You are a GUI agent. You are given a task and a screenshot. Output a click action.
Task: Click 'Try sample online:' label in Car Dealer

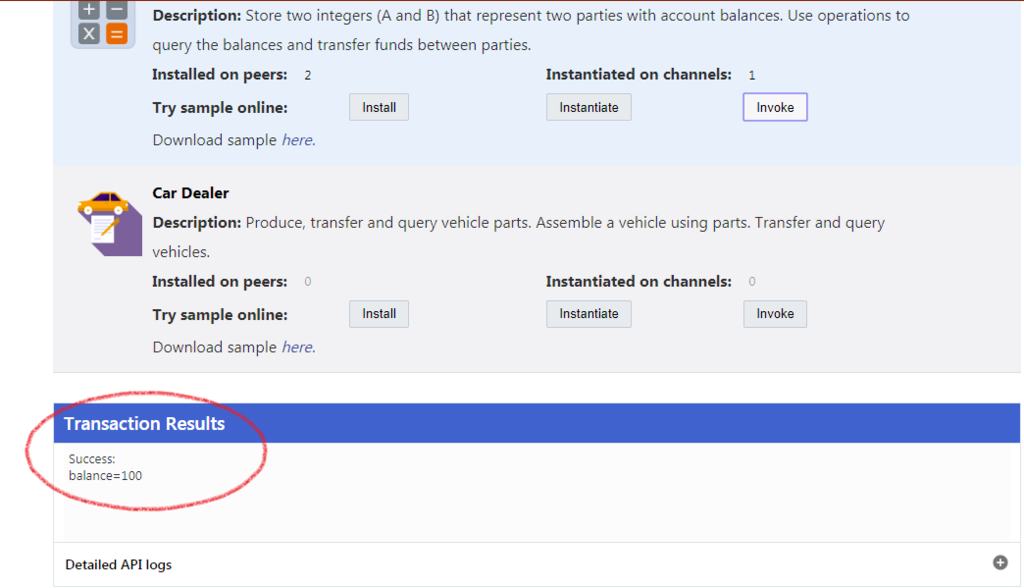pos(219,315)
